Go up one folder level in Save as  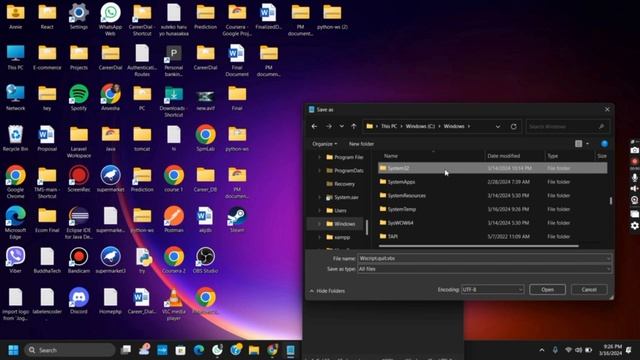click(354, 127)
